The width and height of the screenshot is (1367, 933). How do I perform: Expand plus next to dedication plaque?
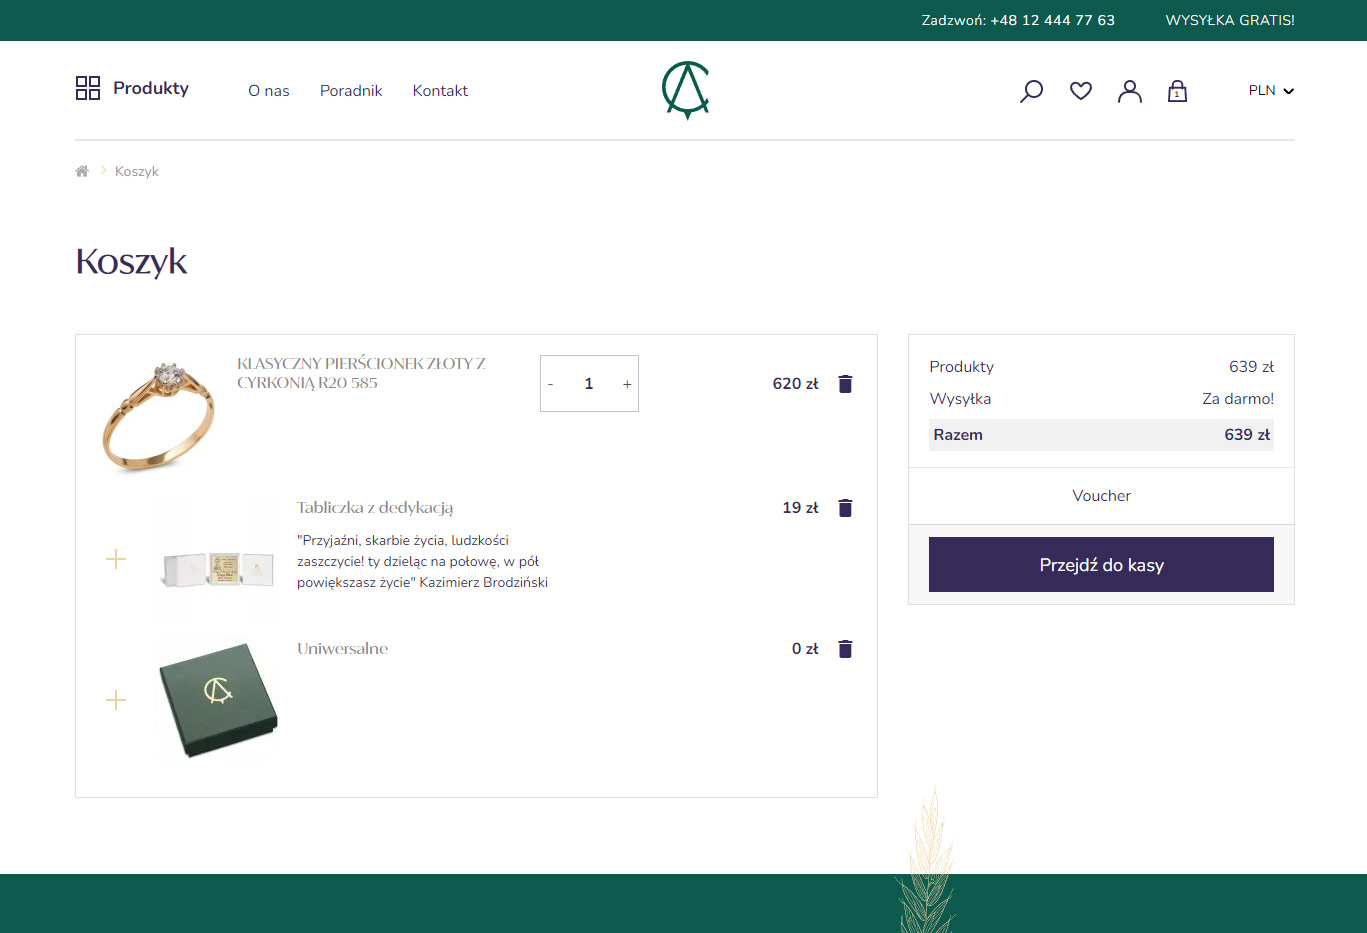(x=116, y=559)
